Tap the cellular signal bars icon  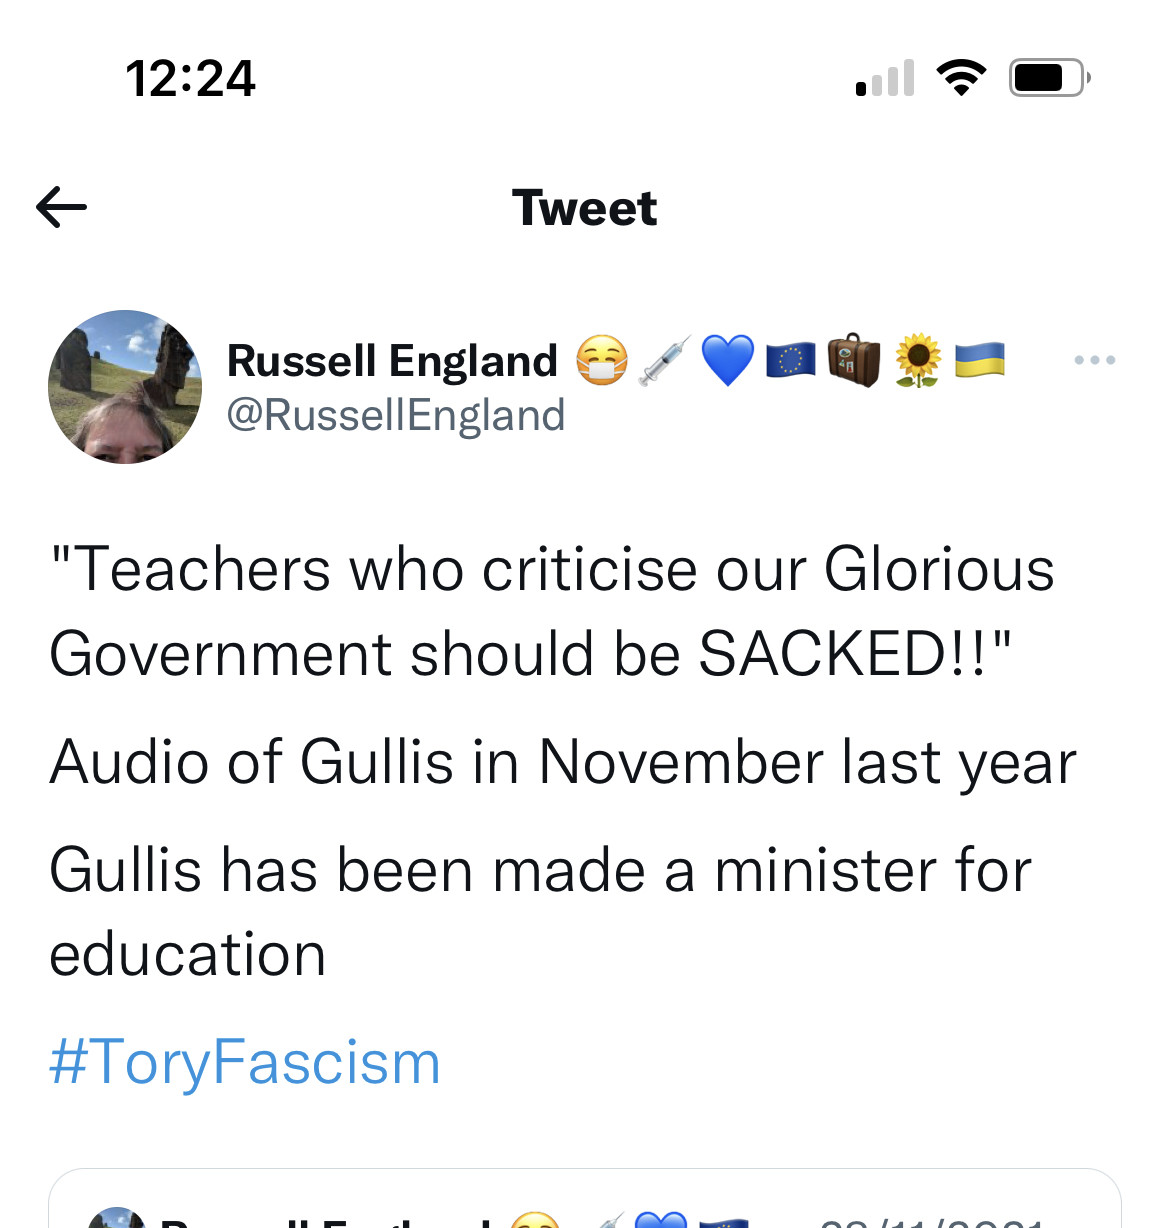click(886, 78)
